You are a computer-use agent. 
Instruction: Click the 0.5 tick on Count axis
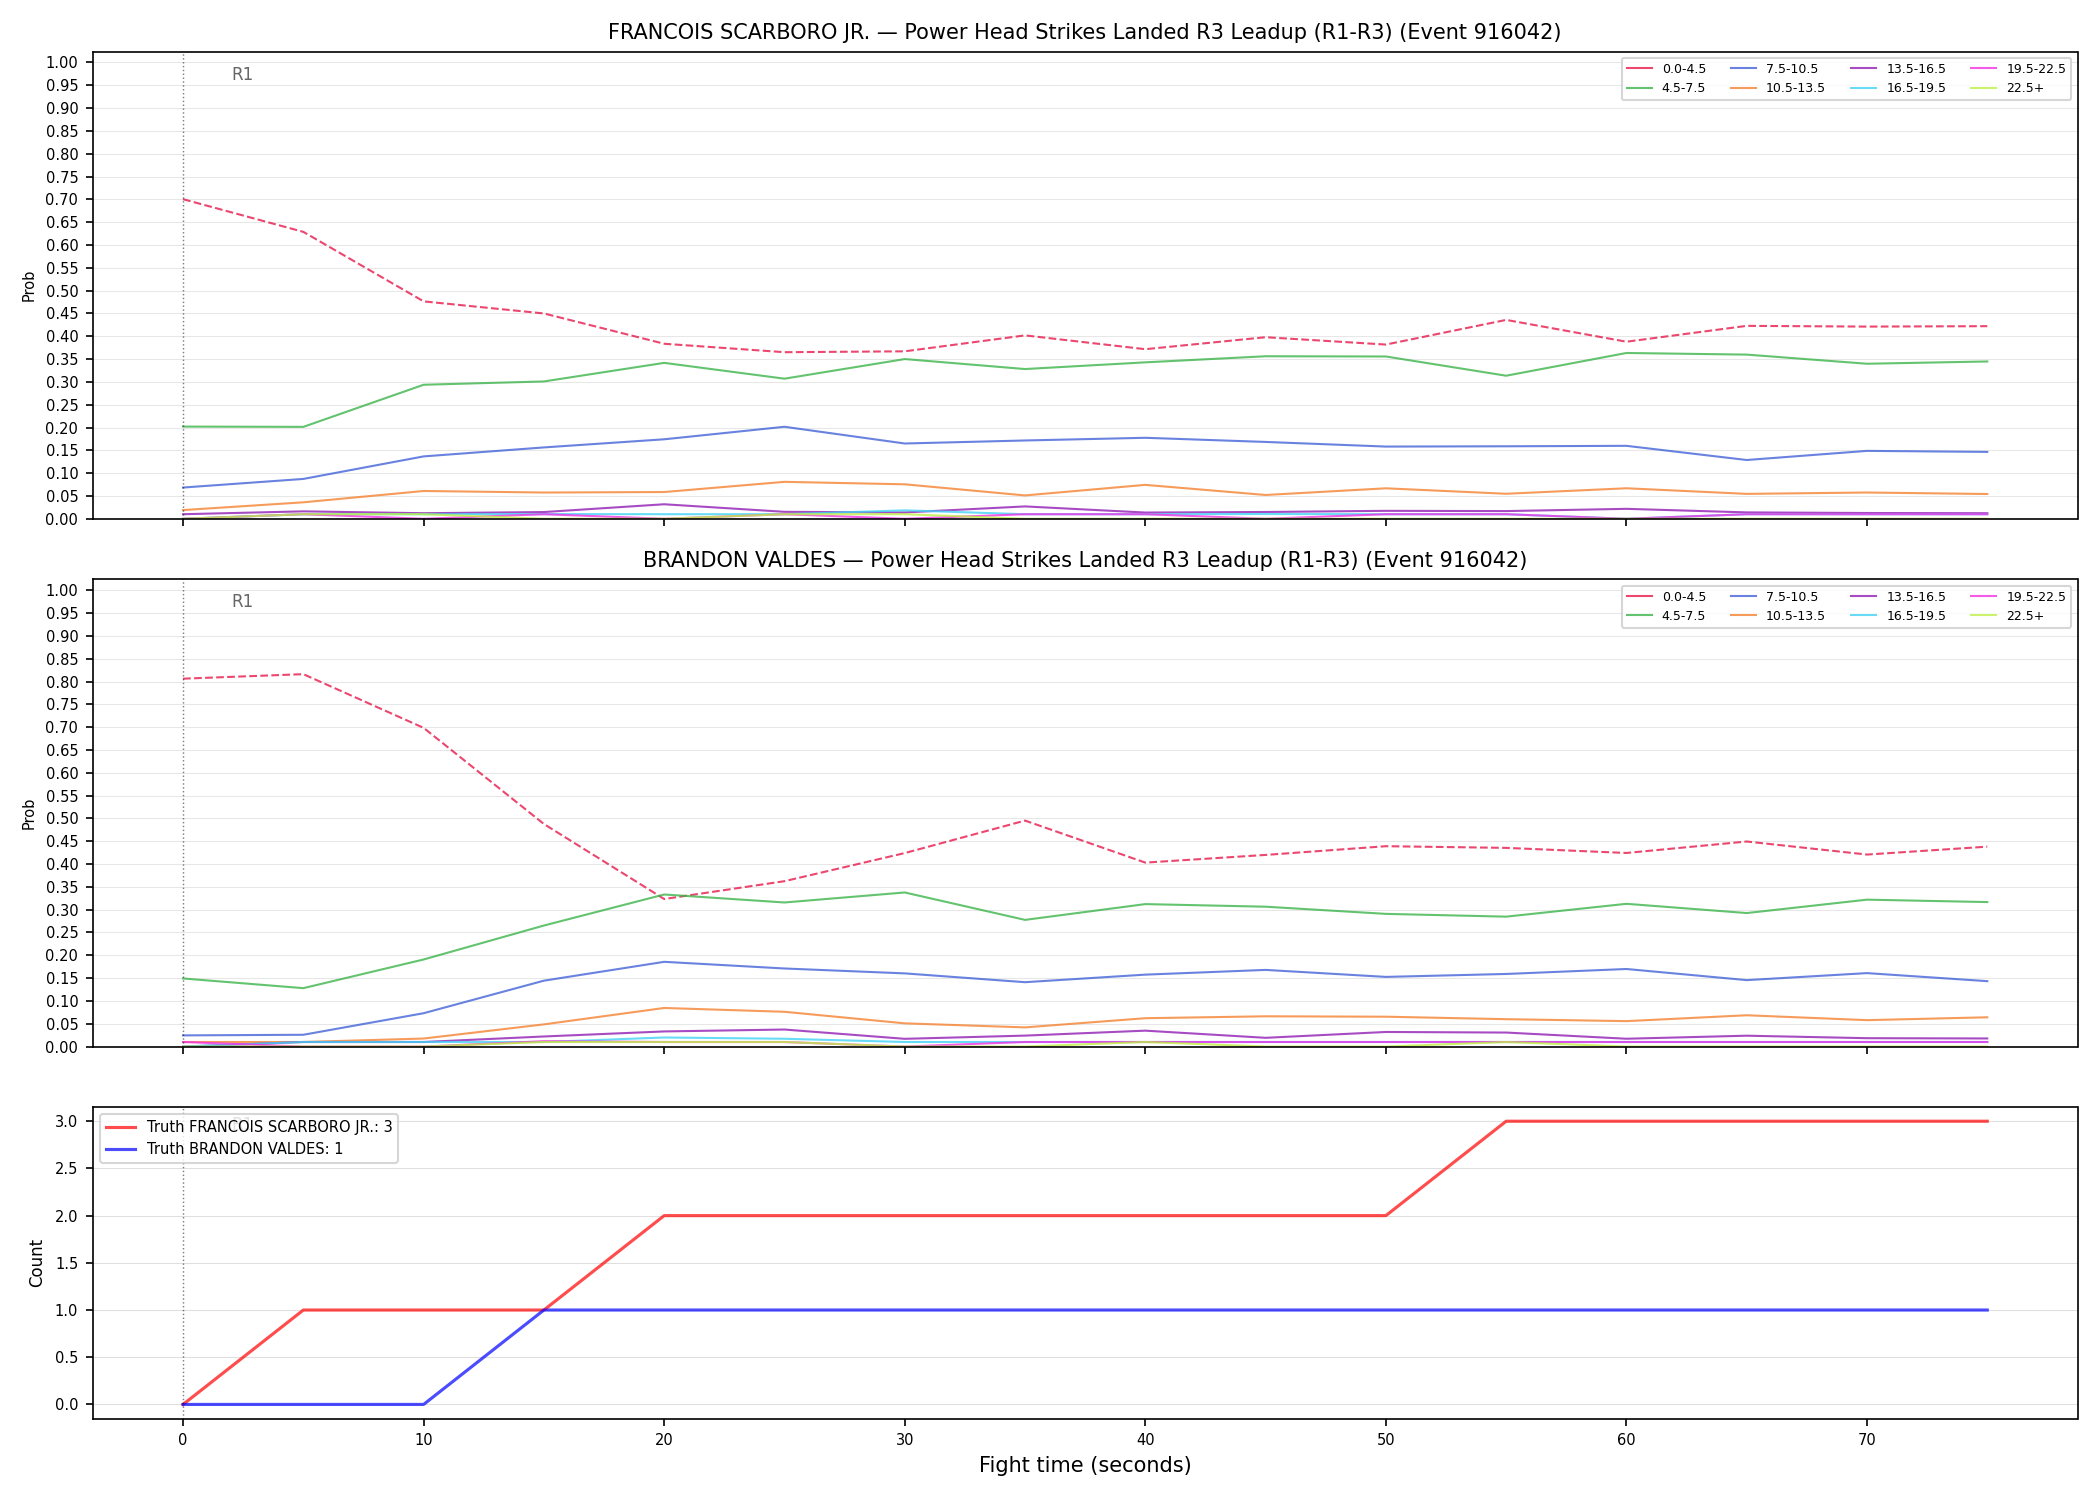click(67, 1357)
